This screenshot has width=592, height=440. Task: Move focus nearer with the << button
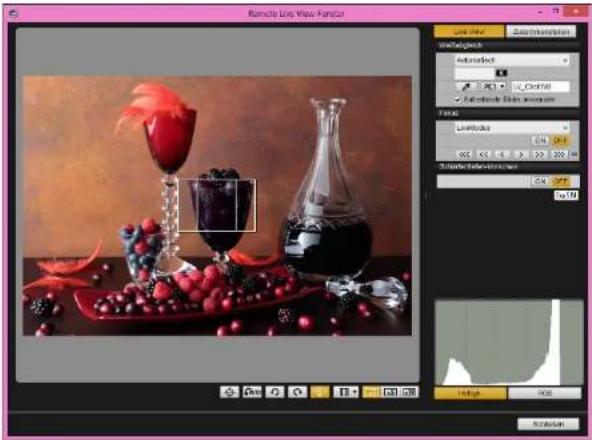pos(483,154)
